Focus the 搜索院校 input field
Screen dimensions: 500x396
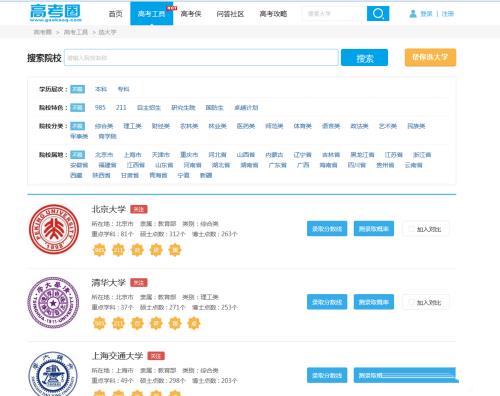[201, 58]
